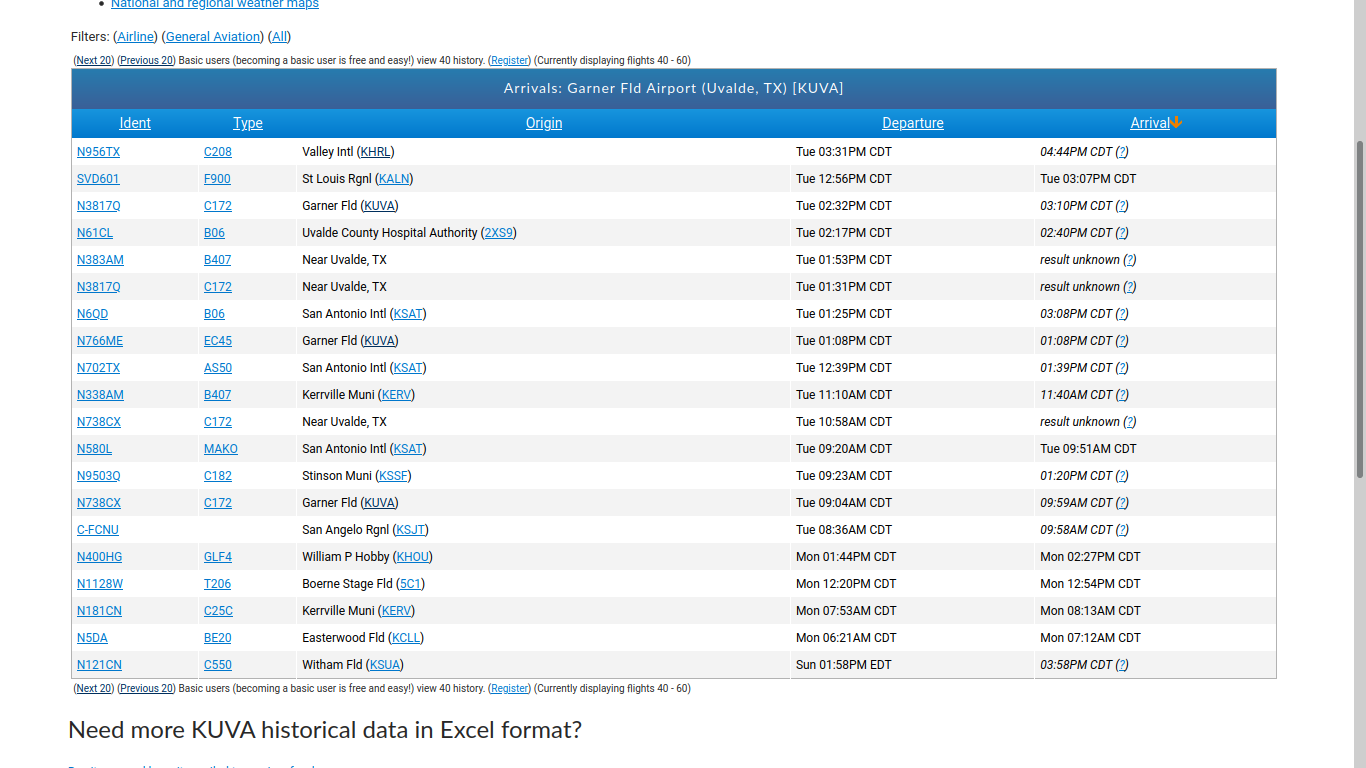Open flight N181CN
This screenshot has width=1366, height=768.
tap(99, 611)
